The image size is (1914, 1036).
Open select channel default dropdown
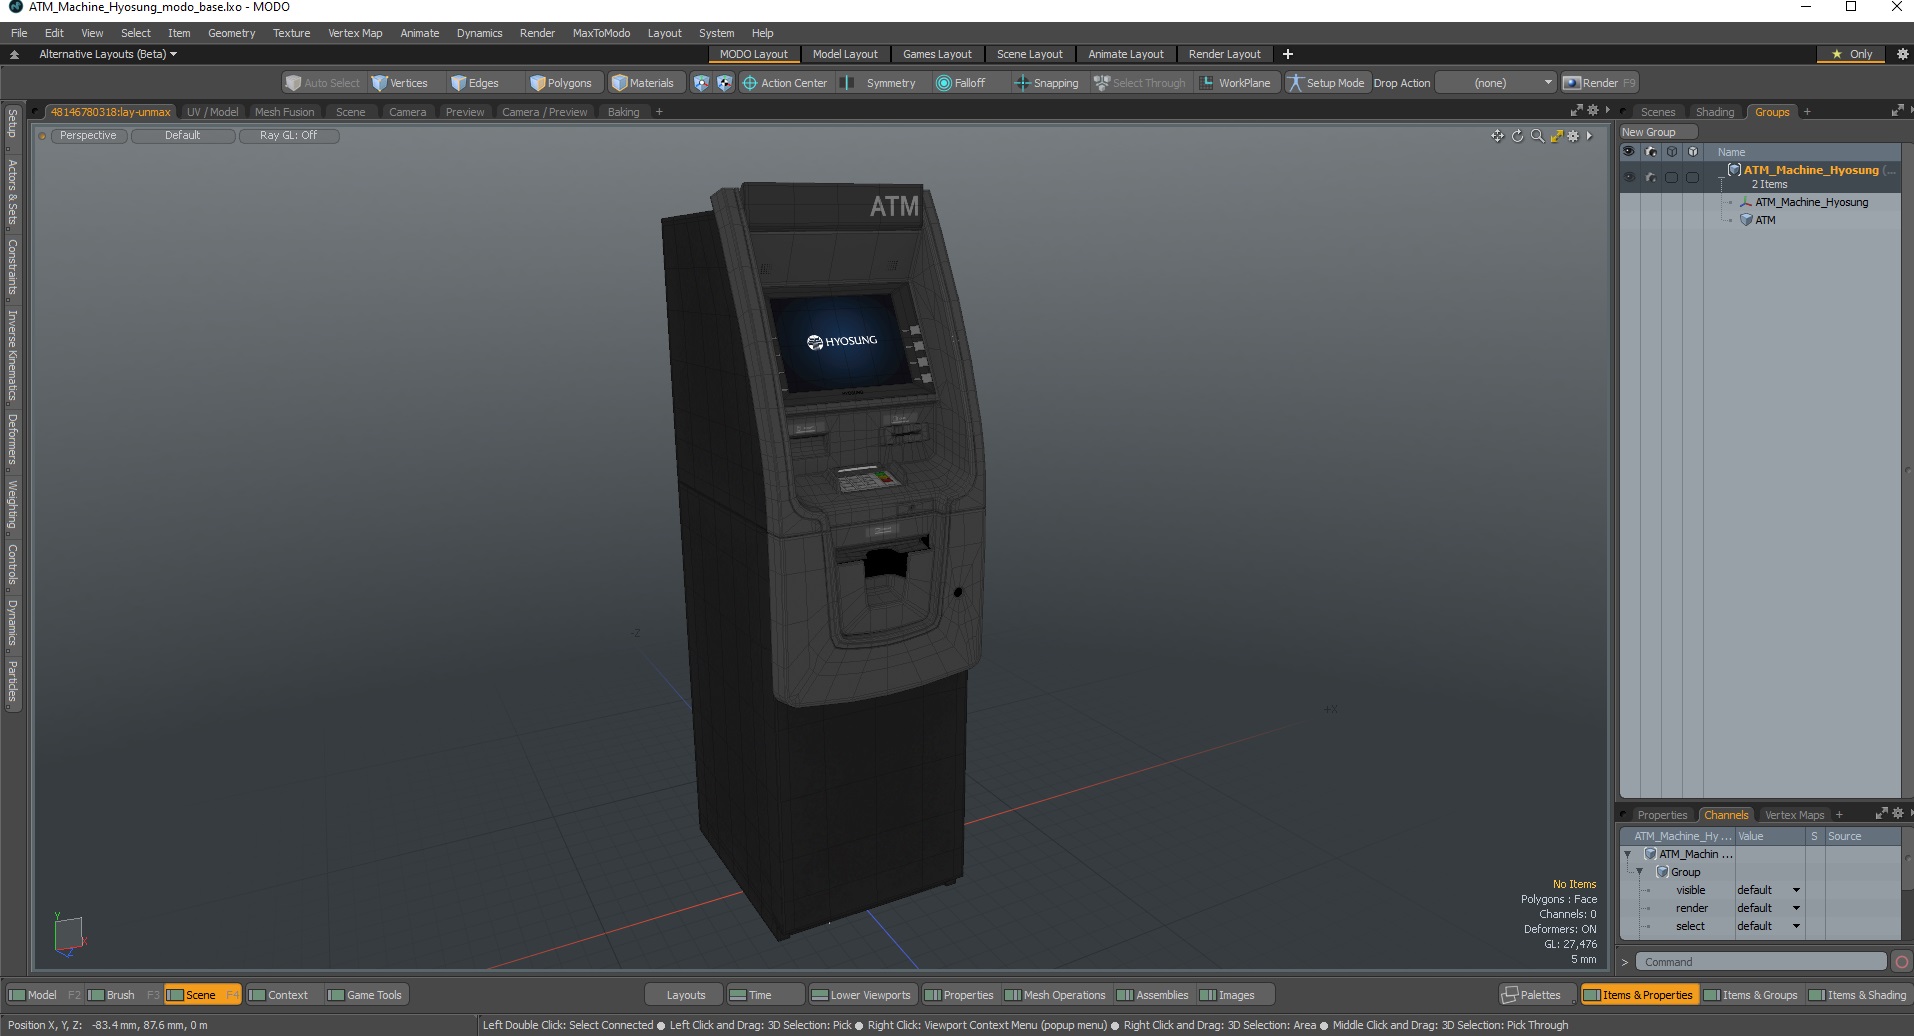[1769, 926]
